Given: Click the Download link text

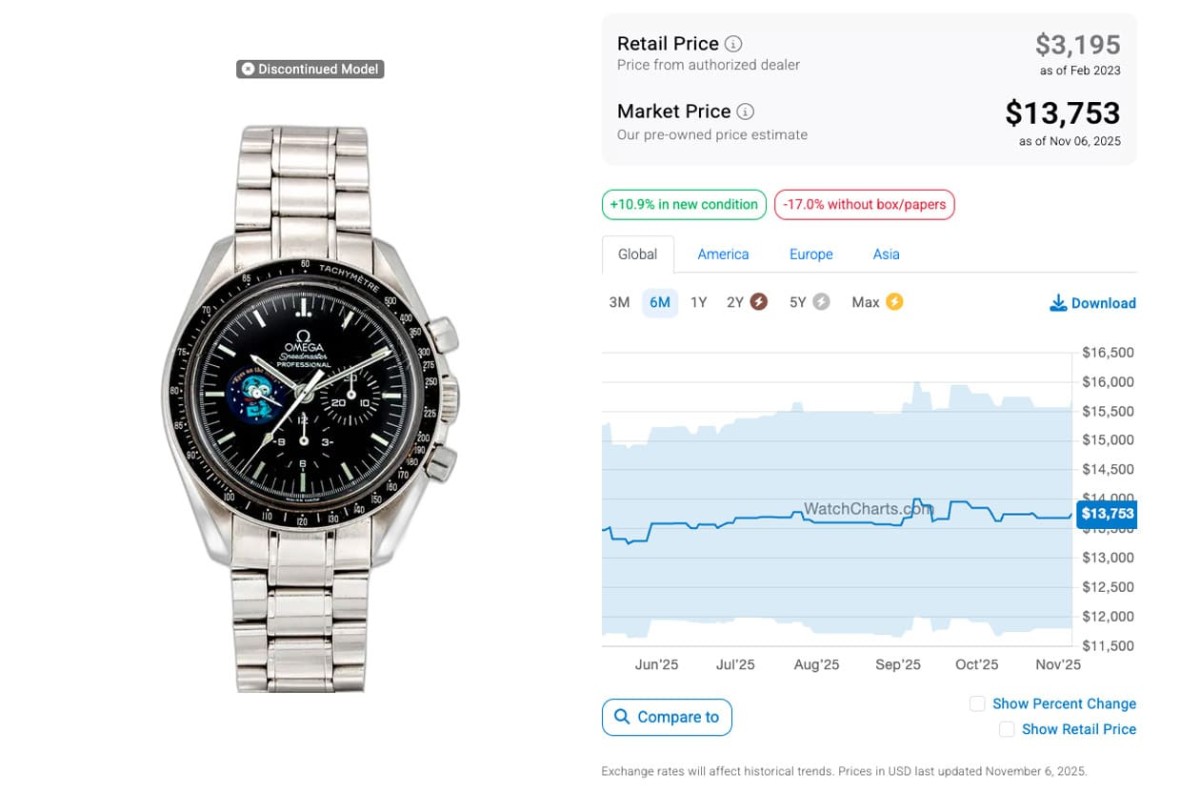Looking at the screenshot, I should click(x=1103, y=303).
